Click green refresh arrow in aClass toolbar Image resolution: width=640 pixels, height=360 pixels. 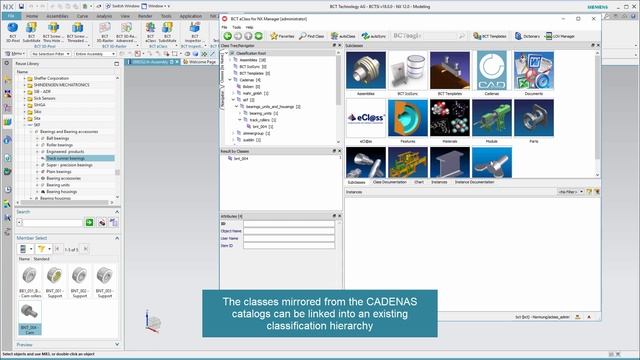[258, 36]
